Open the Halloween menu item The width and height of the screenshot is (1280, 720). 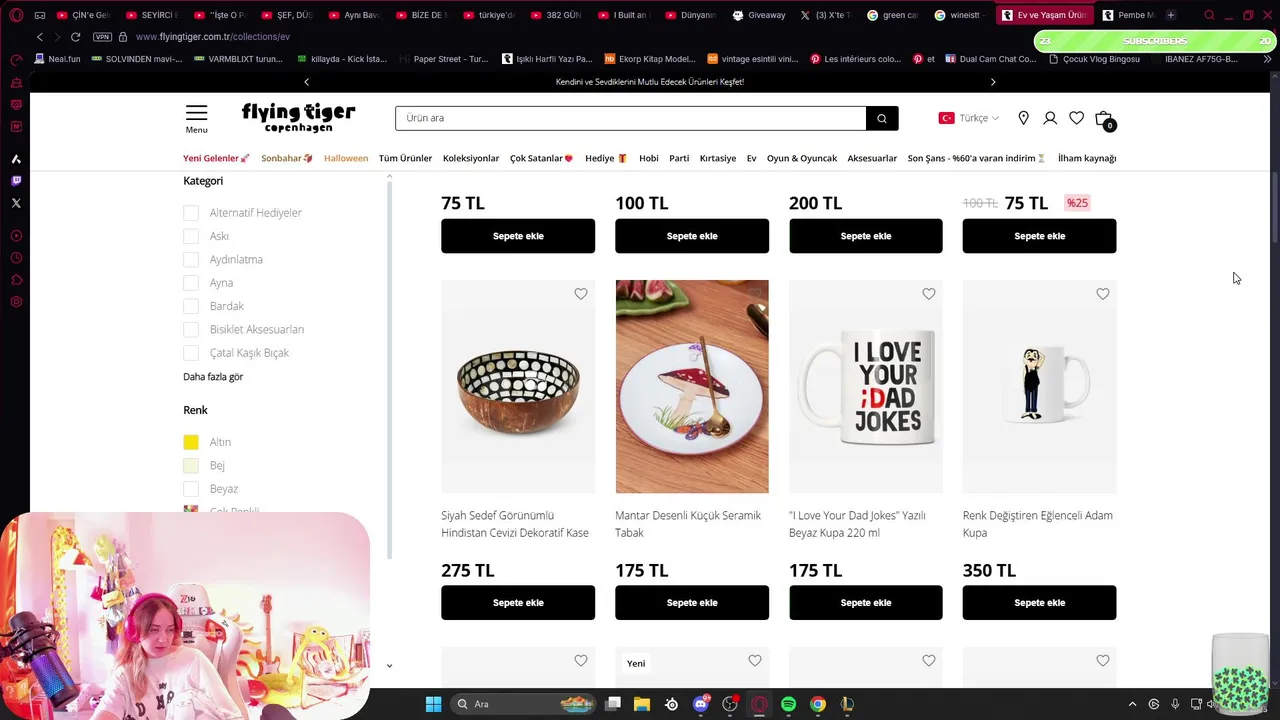coord(346,158)
